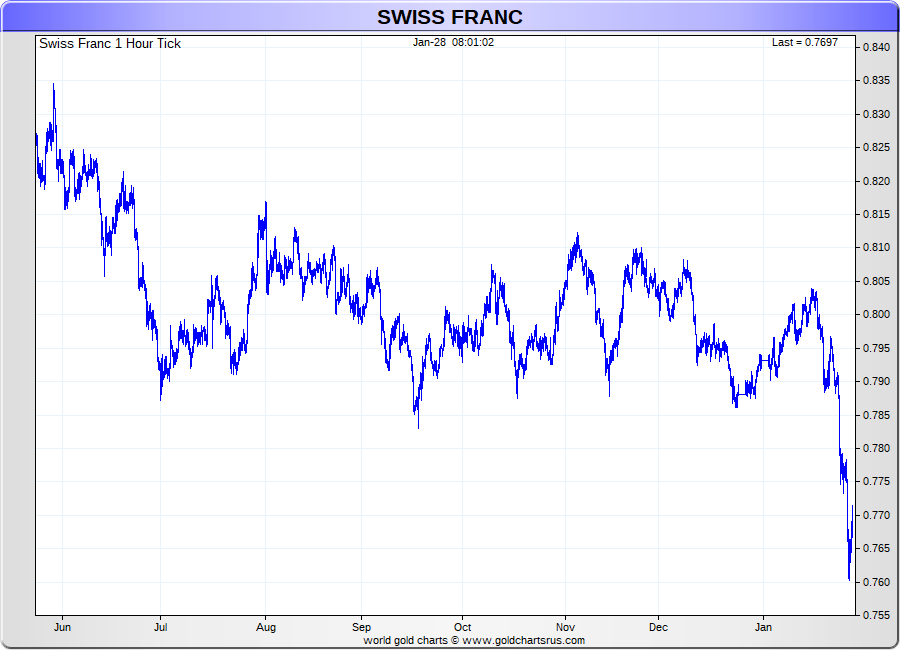The image size is (900, 650).
Task: Click the 0.810 price axis label
Action: click(x=876, y=247)
